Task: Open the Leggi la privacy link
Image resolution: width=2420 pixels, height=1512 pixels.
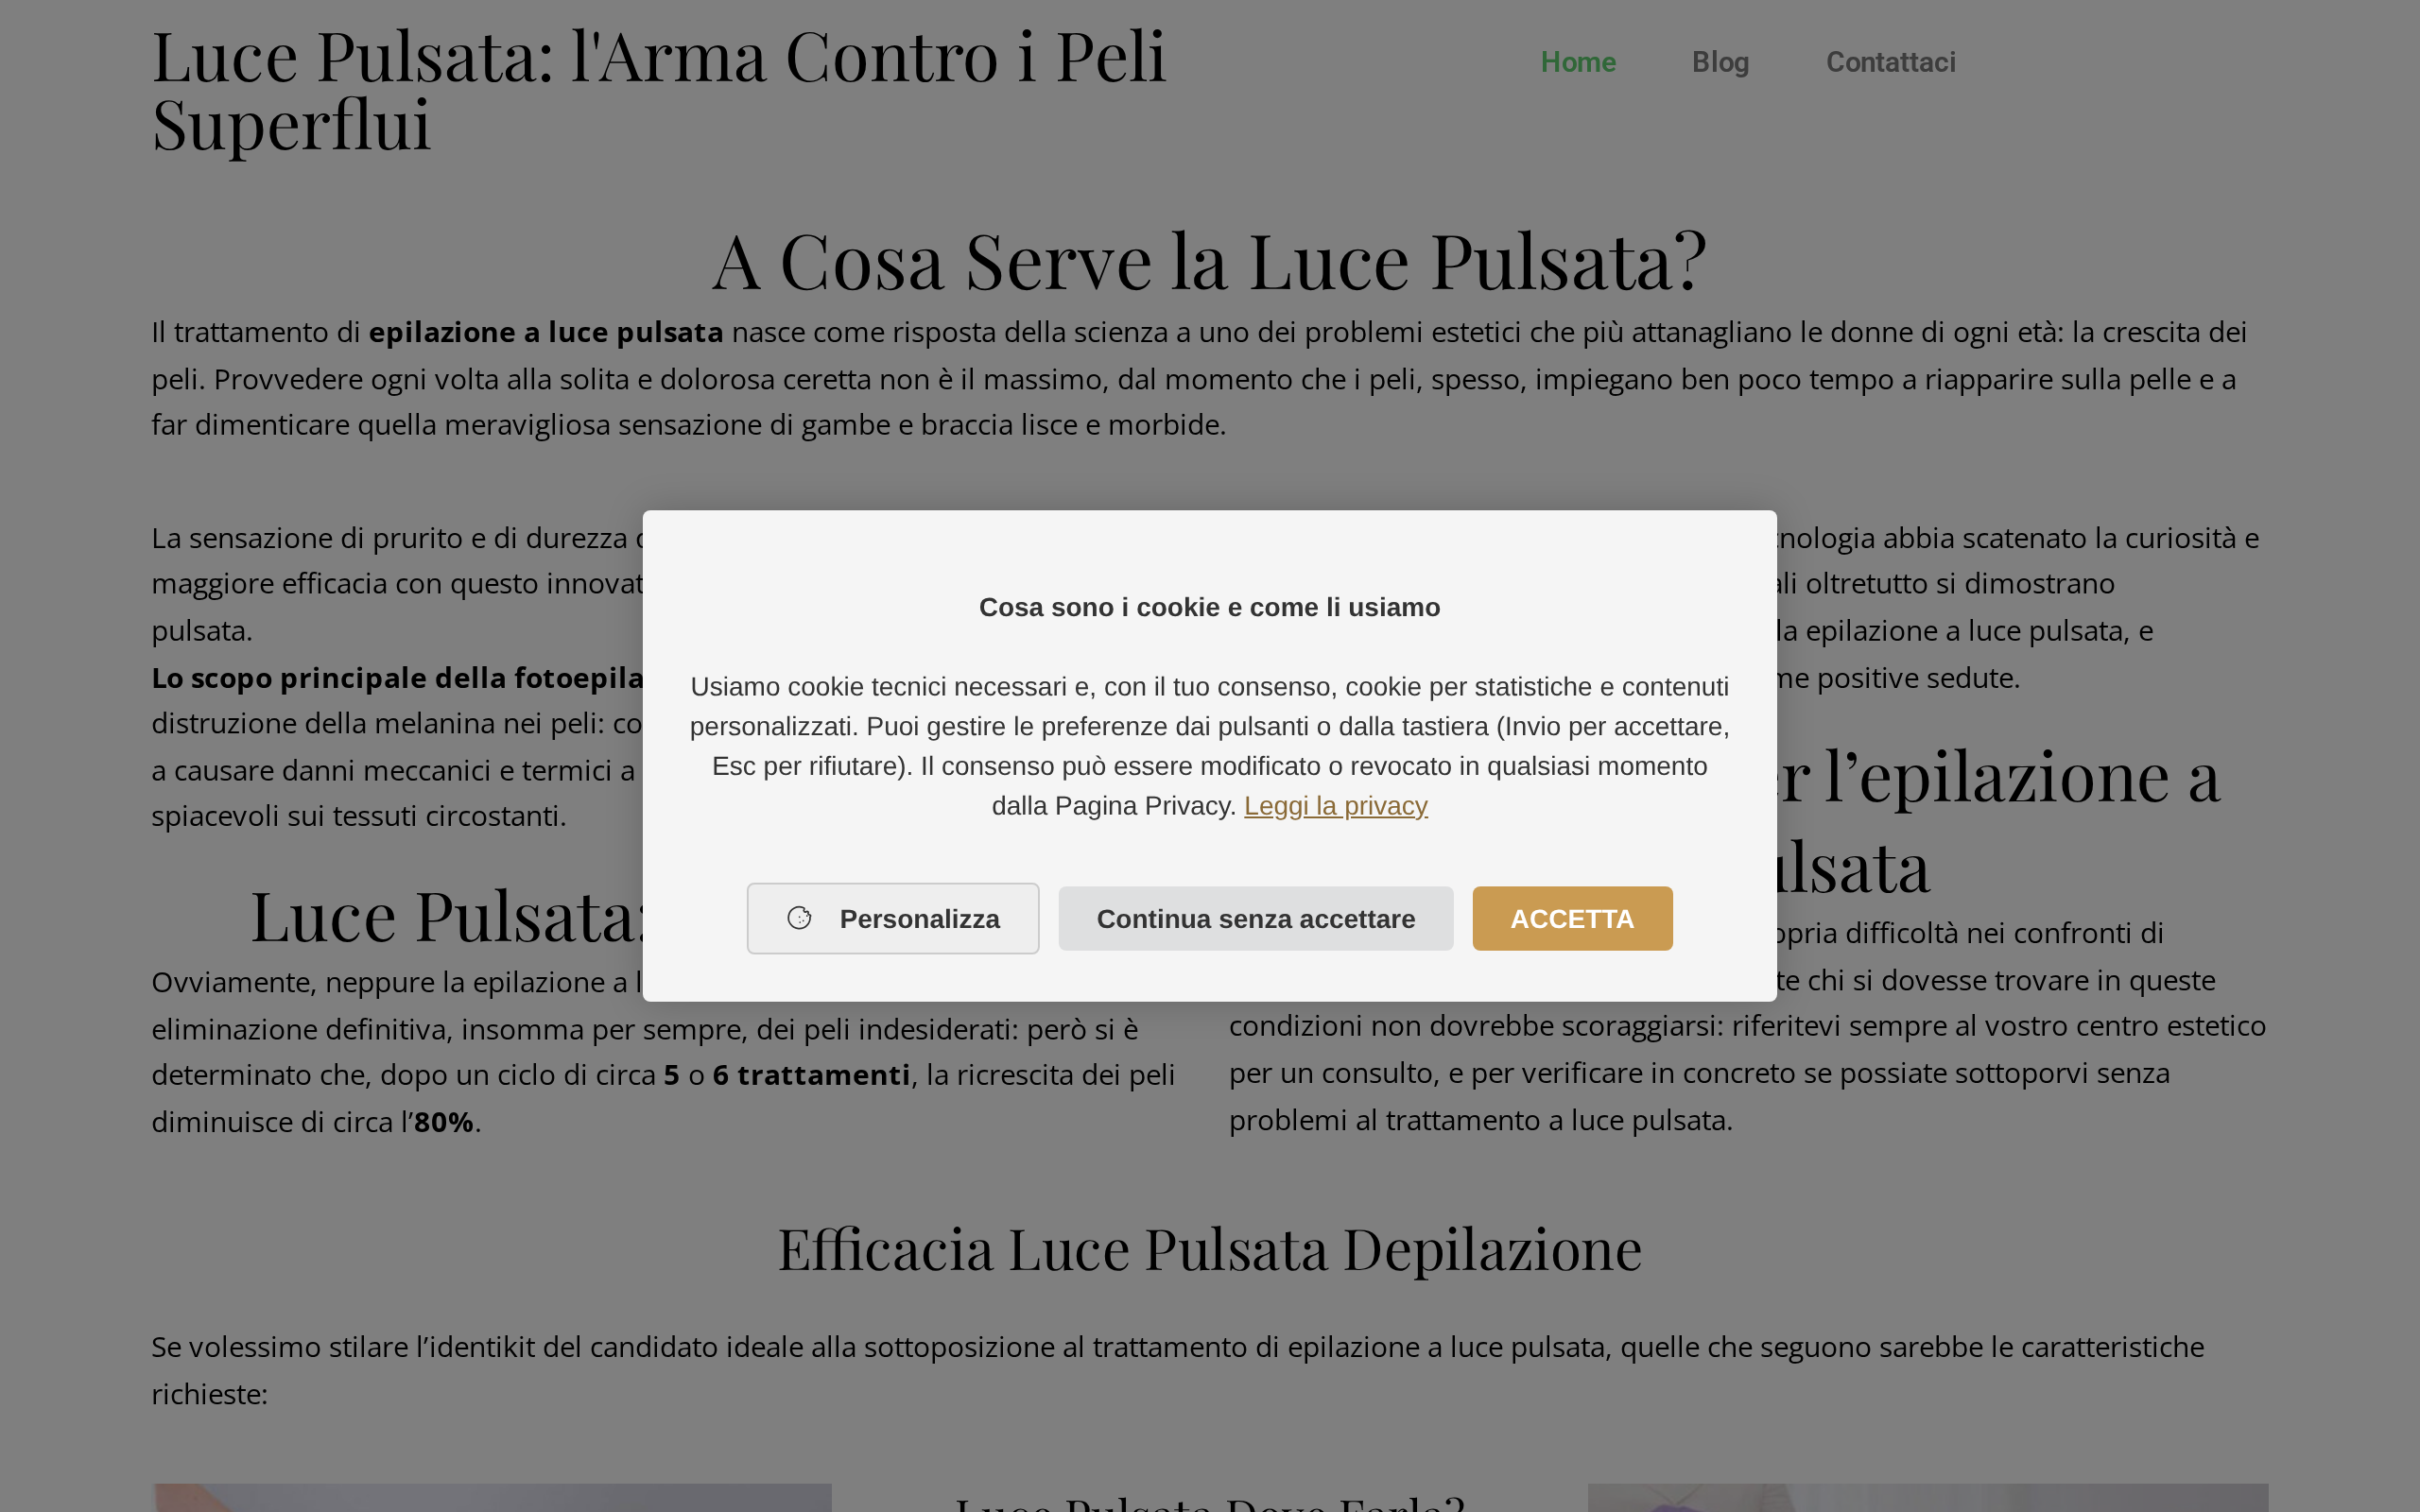Action: click(x=1335, y=806)
